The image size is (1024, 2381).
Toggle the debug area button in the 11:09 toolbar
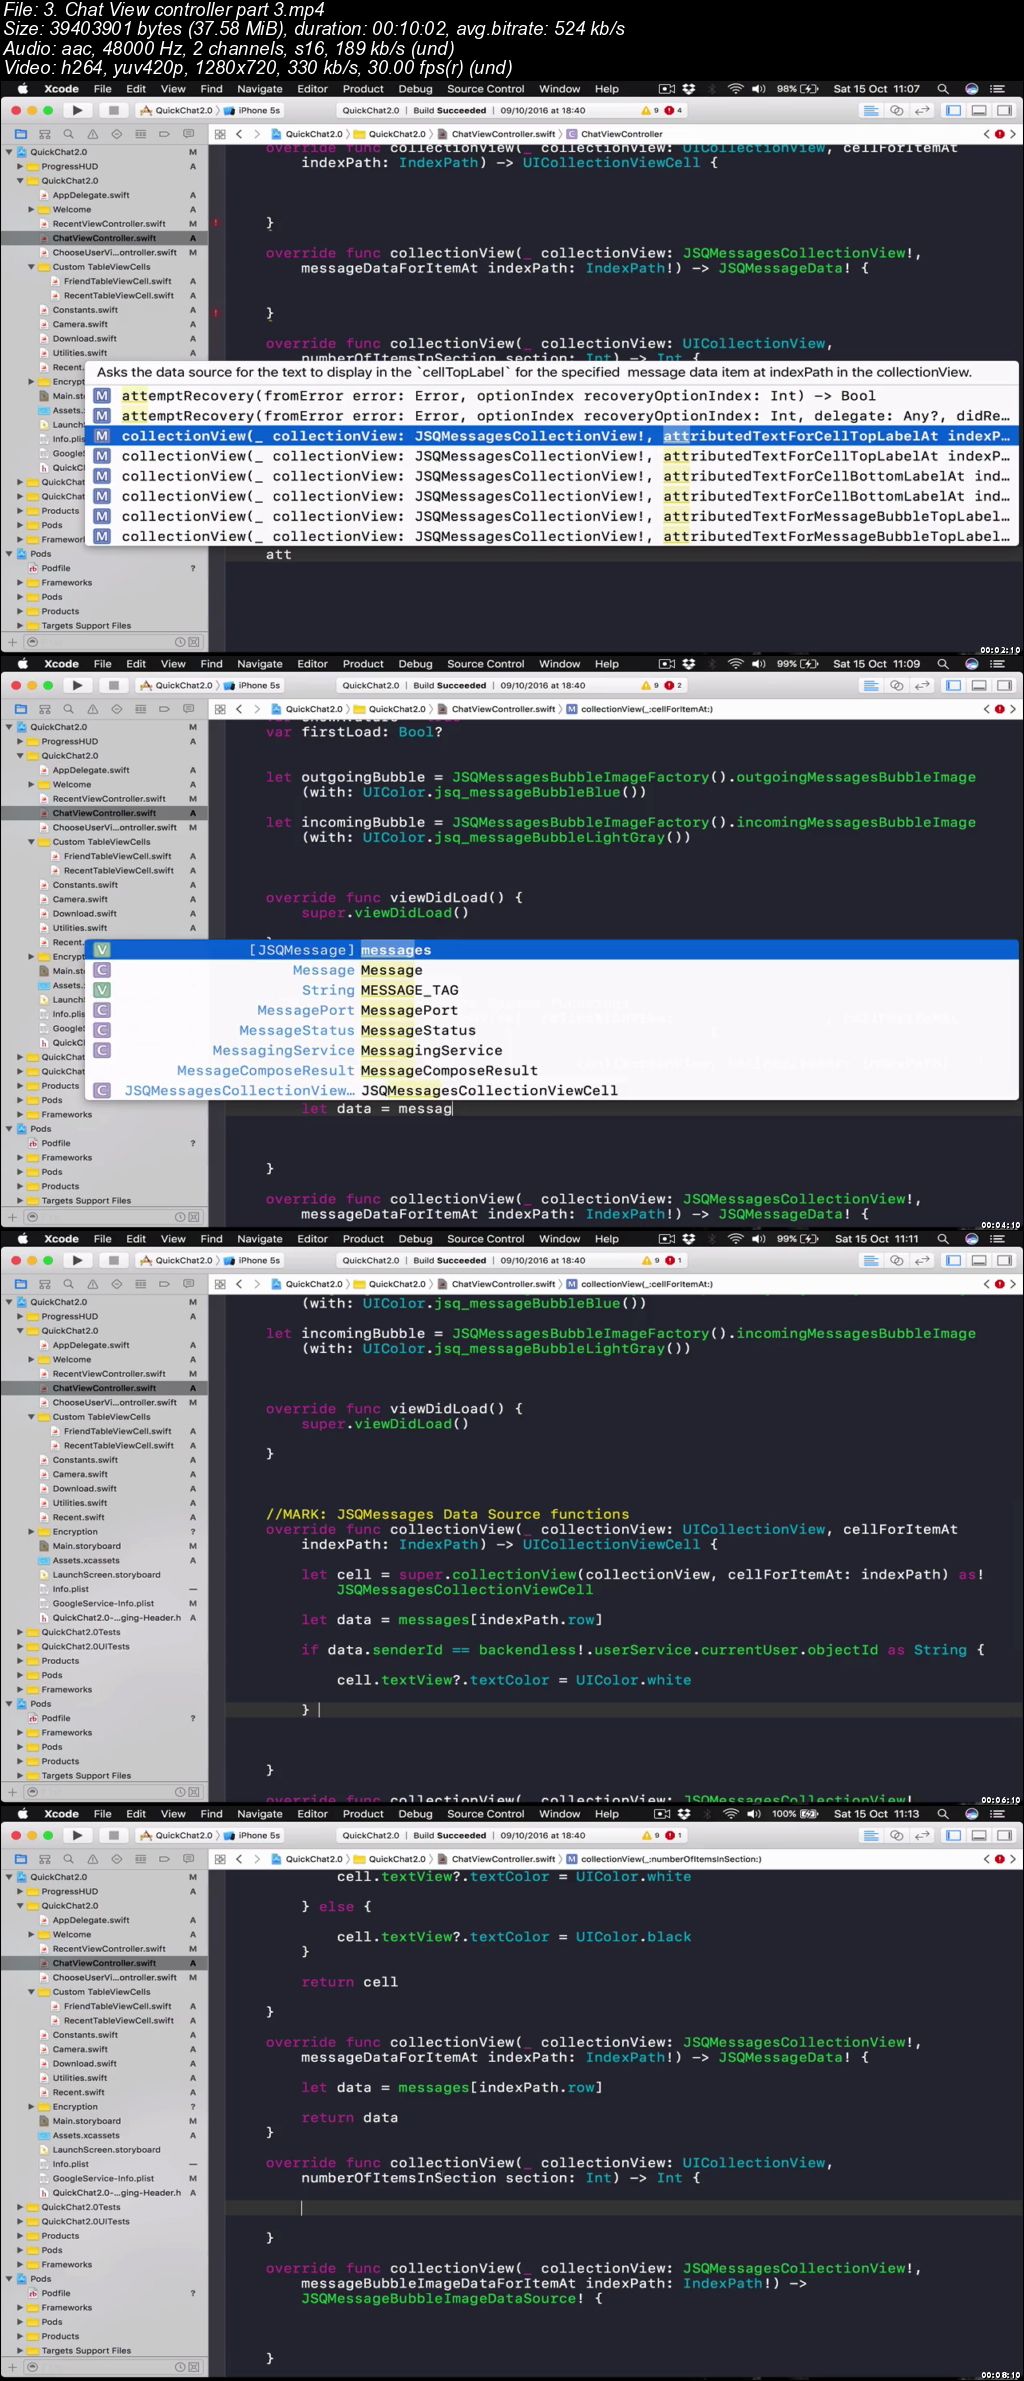coord(979,685)
